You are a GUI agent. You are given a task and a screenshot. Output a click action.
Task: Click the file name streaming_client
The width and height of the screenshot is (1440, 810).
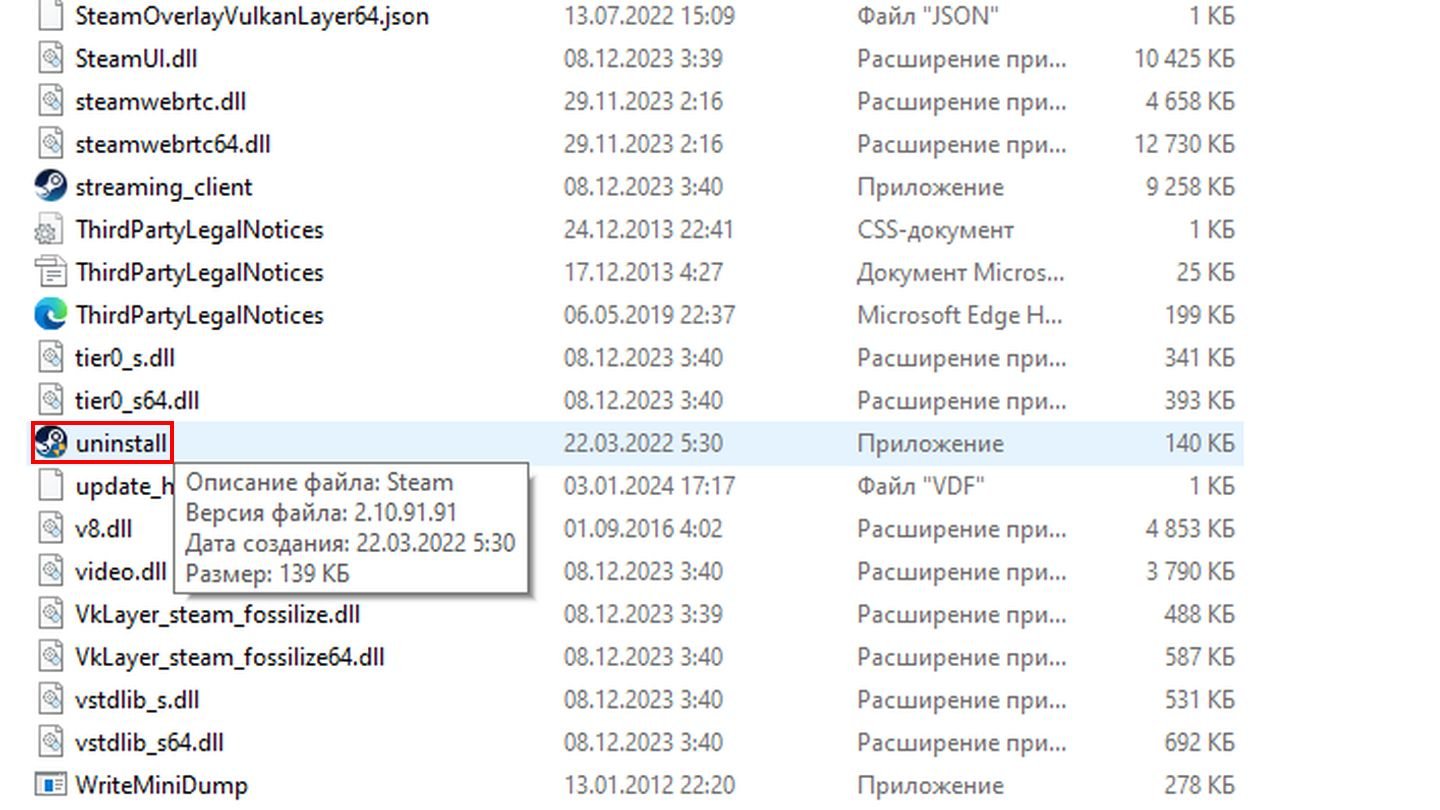pos(164,187)
